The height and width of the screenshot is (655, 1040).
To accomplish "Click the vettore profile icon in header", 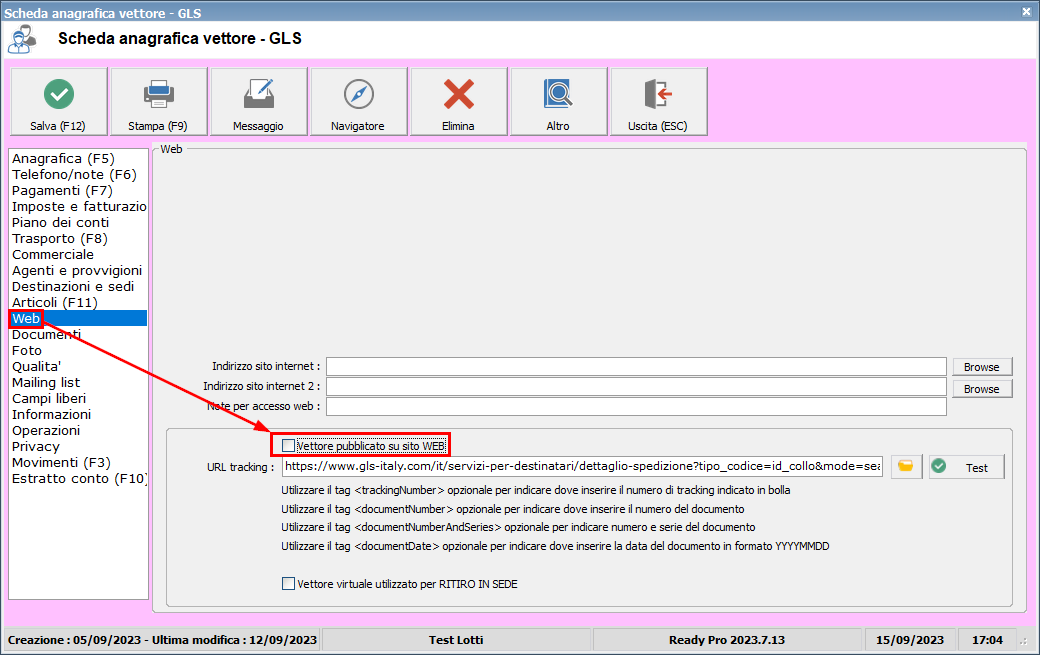I will 22,39.
